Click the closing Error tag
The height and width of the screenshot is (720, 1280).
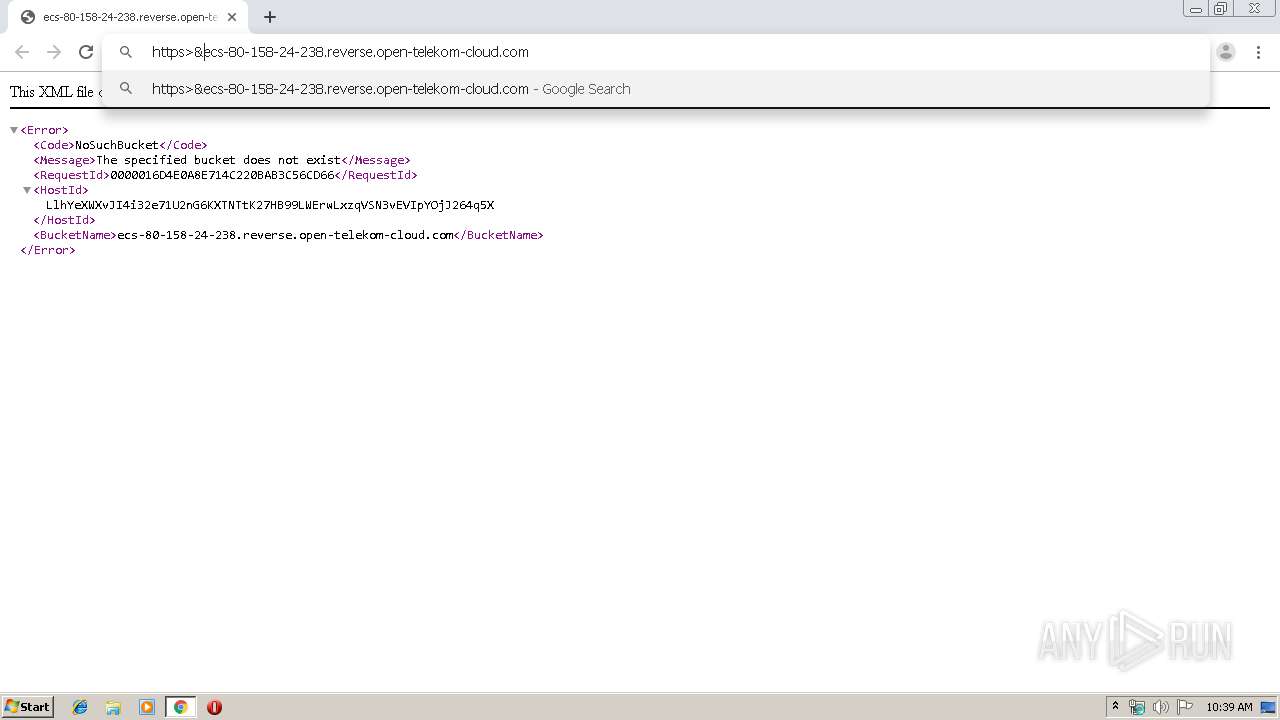tap(48, 250)
